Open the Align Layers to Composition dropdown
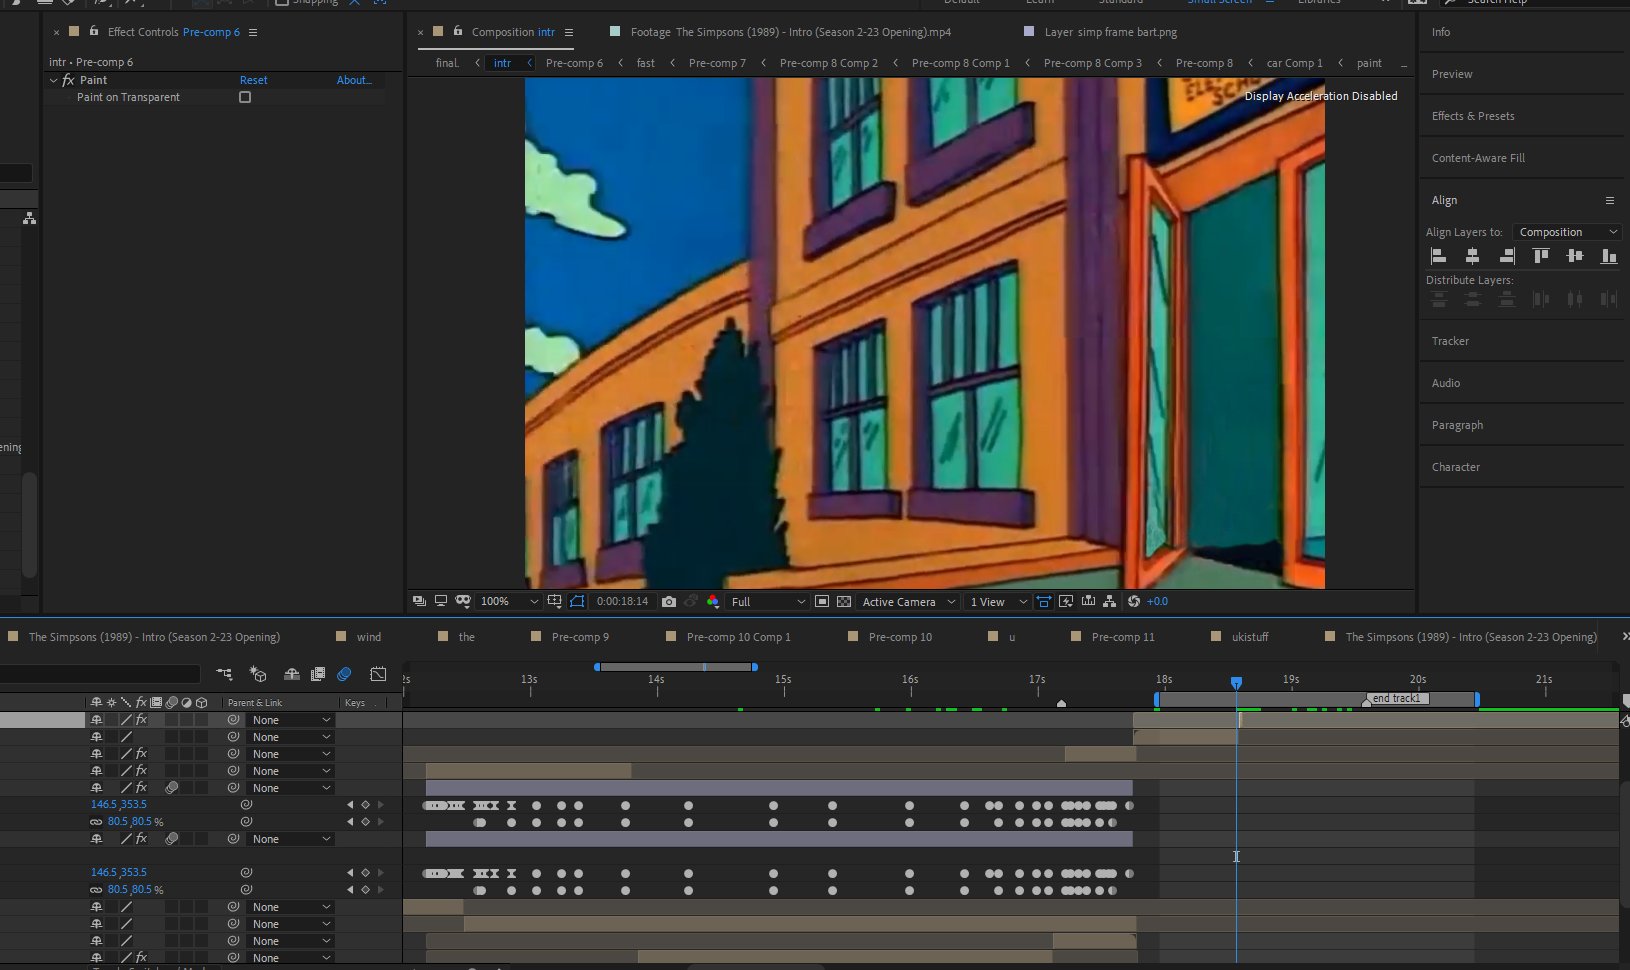This screenshot has width=1630, height=970. [x=1566, y=231]
